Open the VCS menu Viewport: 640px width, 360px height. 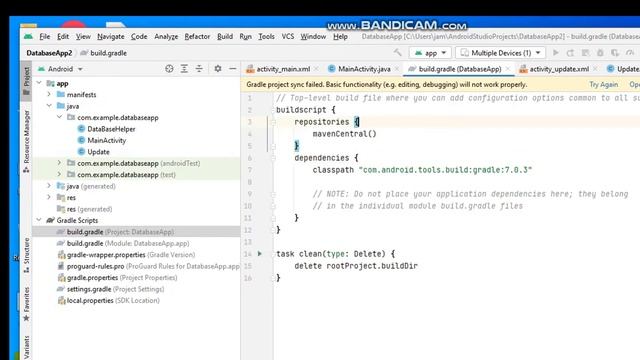coord(288,37)
